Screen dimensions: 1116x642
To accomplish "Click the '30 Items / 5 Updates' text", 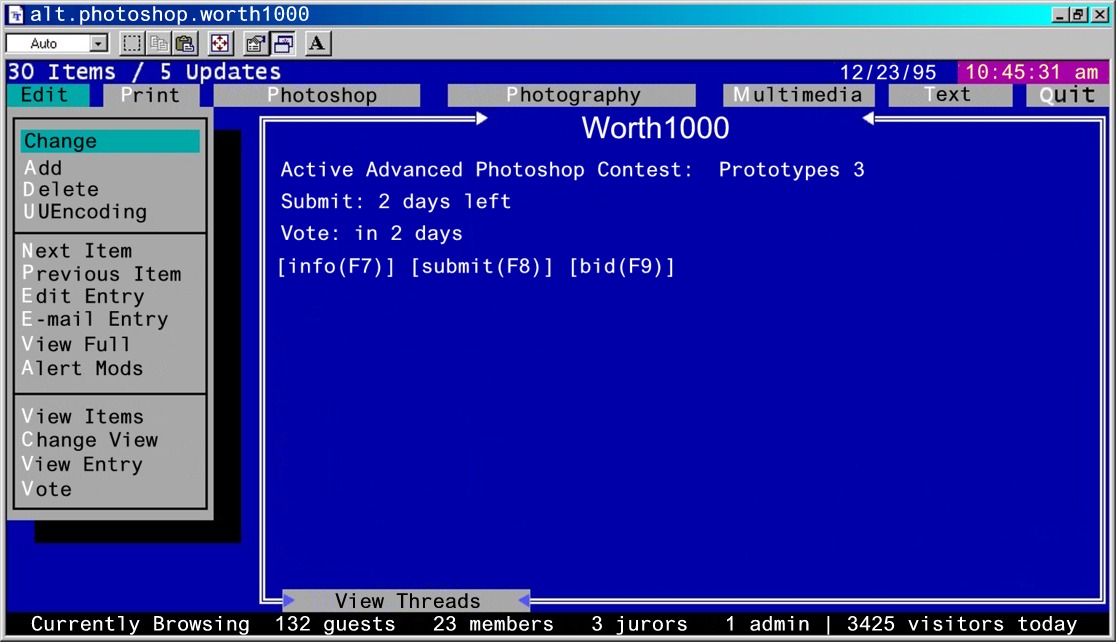I will tap(144, 72).
